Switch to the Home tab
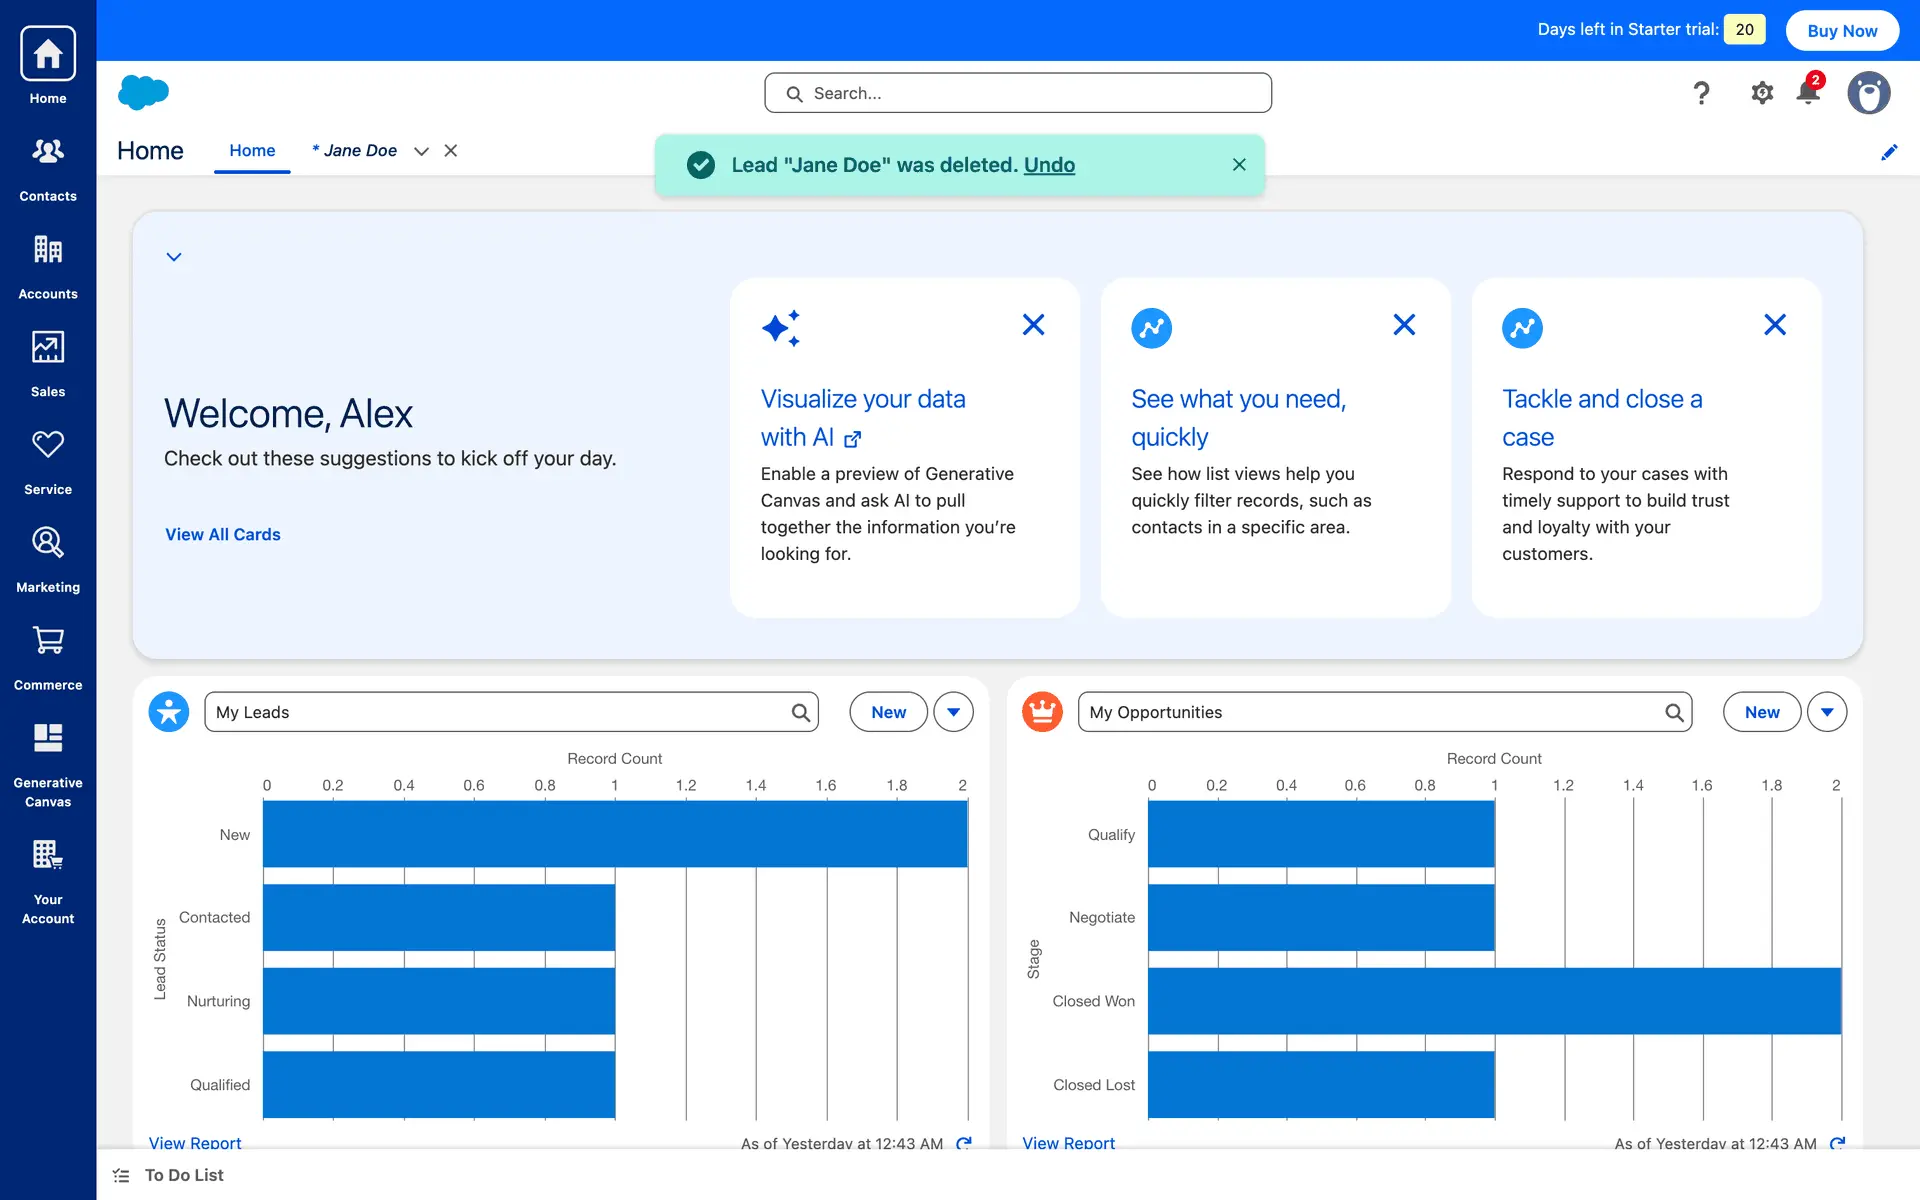This screenshot has width=1920, height=1200. 252,151
